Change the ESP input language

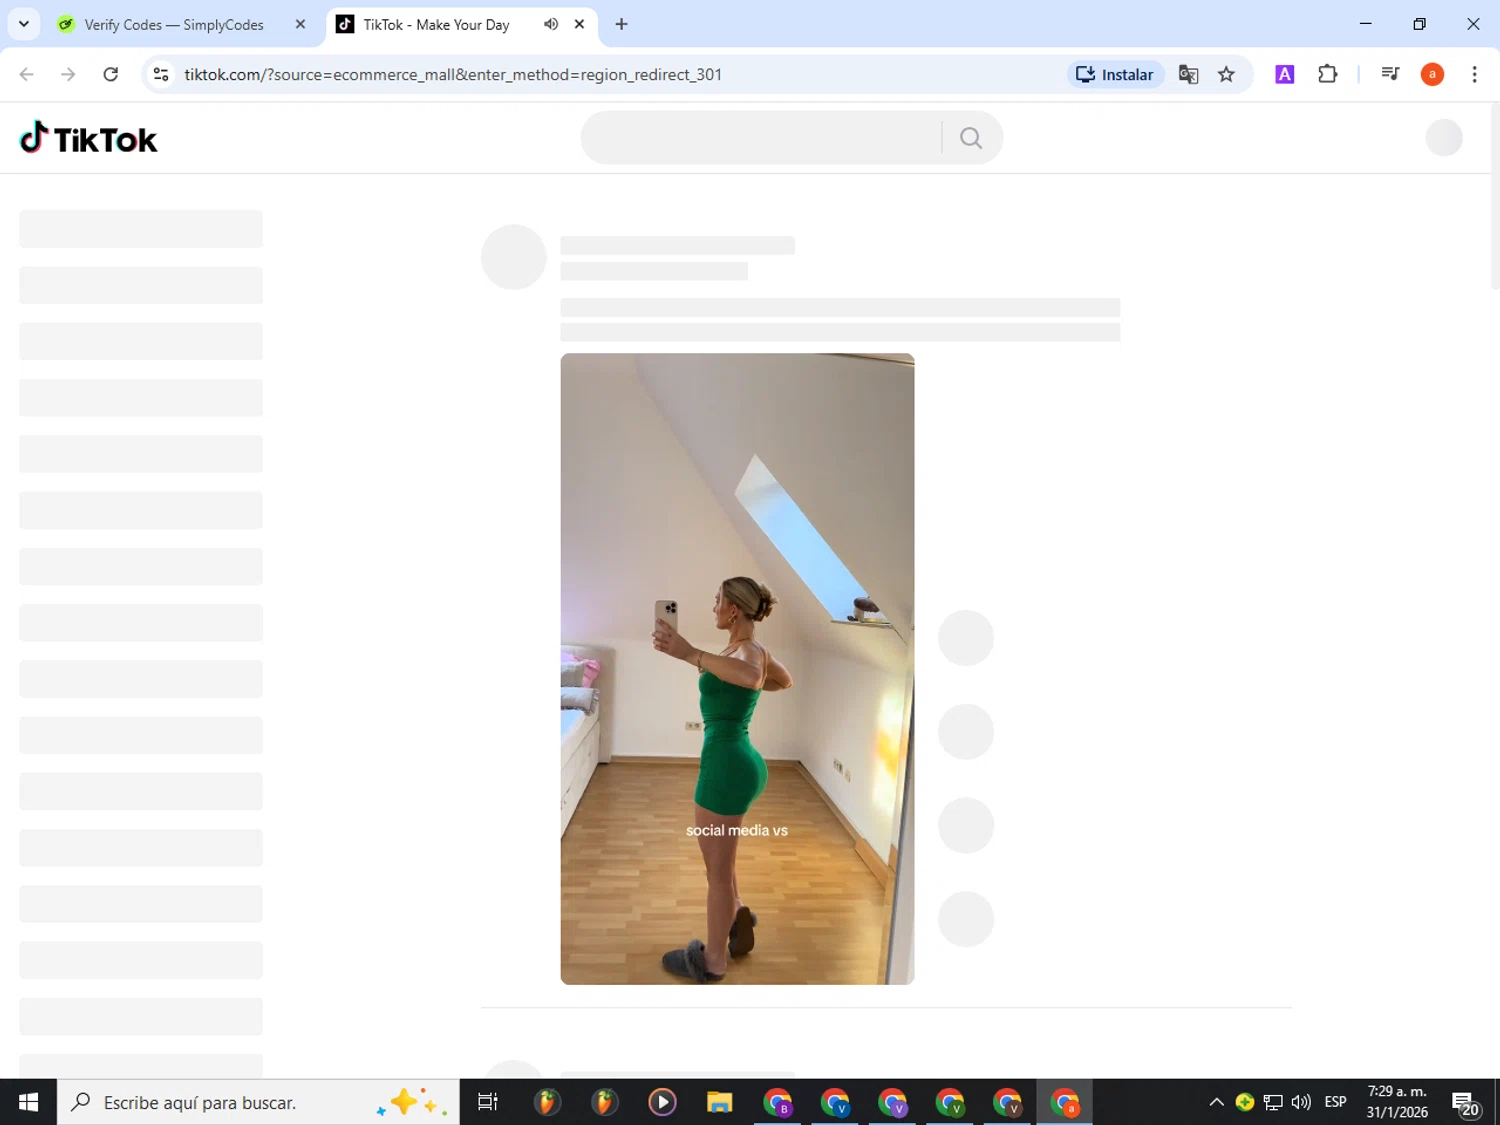[1335, 1102]
